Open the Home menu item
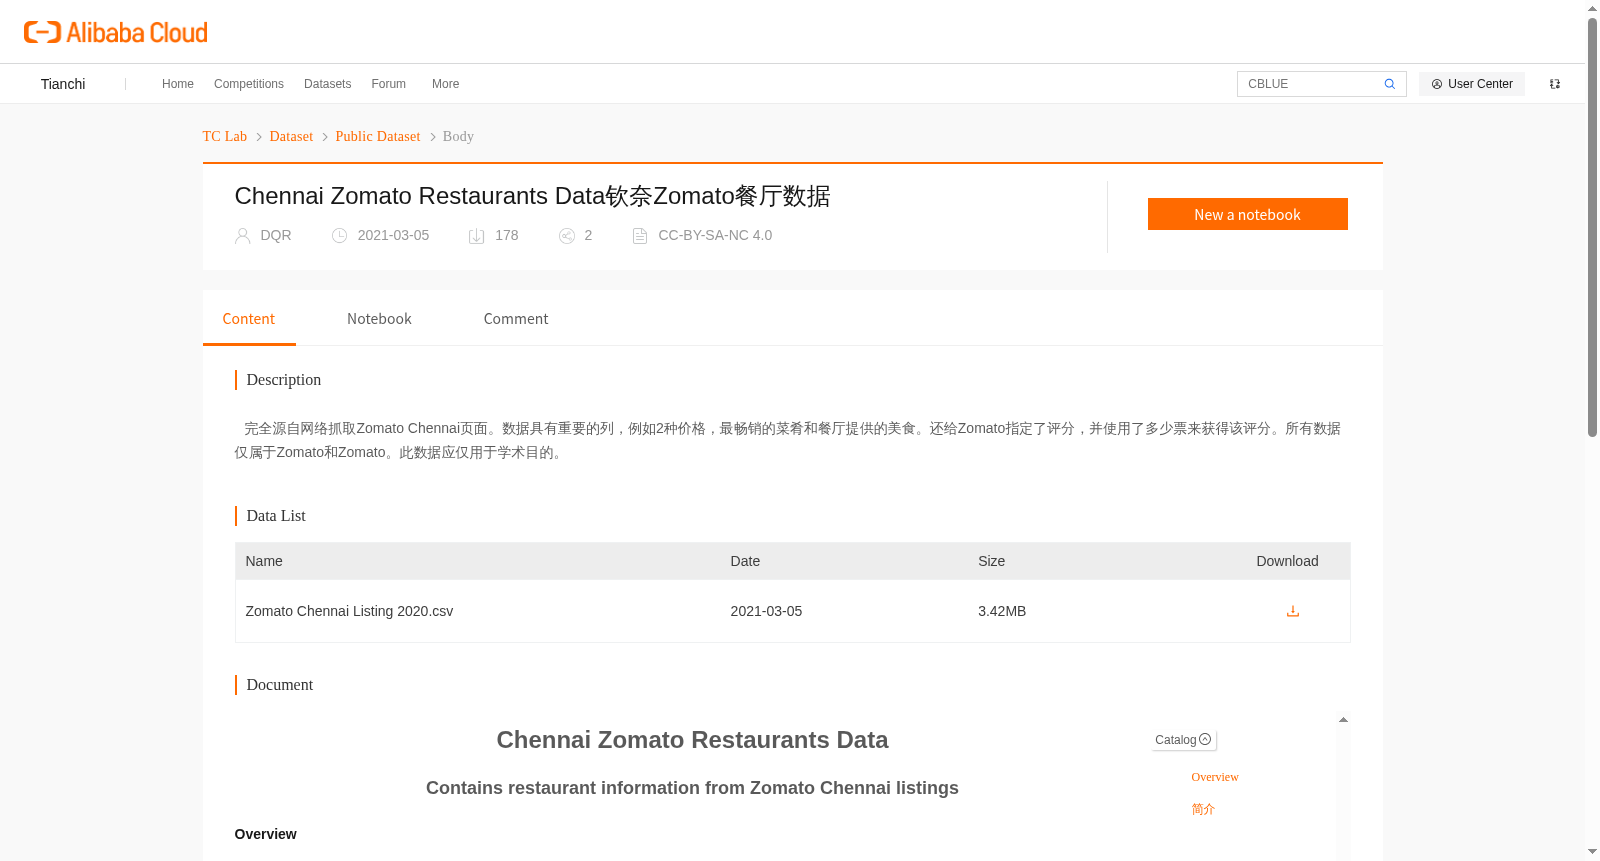1600x861 pixels. 178,84
